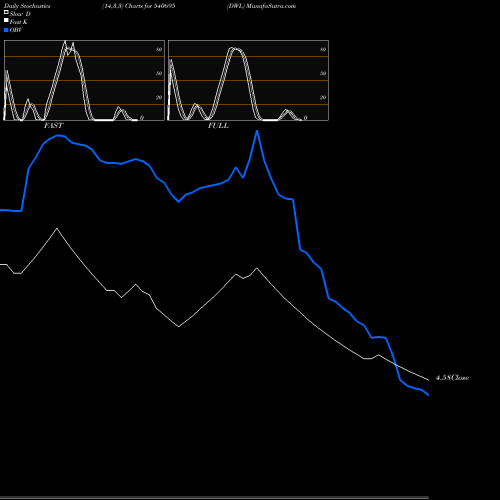Screen dimensions: 500x500
Task: Click the first peak of the white close line
Action: pyautogui.click(x=57, y=229)
